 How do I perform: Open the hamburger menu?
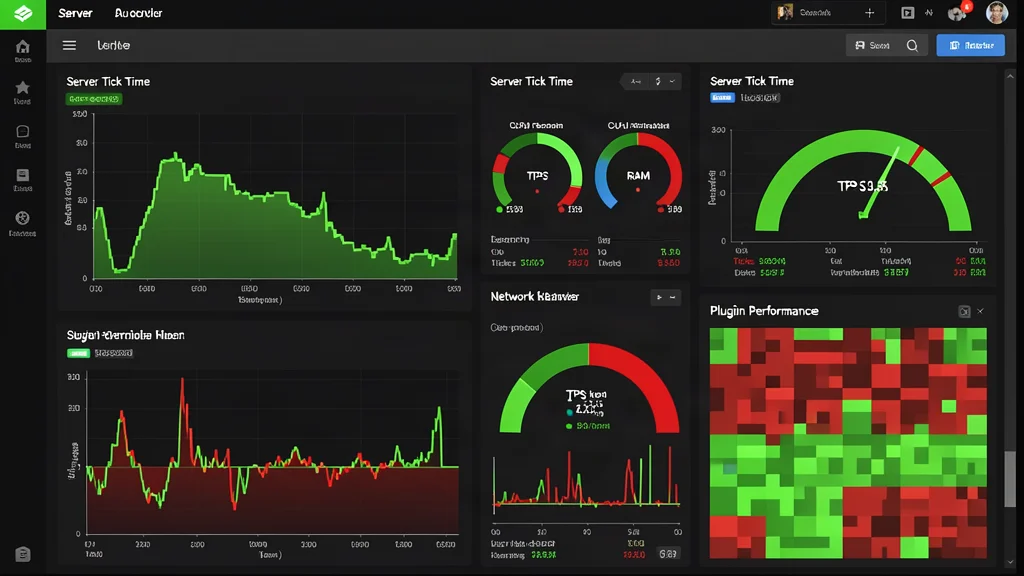pos(69,45)
